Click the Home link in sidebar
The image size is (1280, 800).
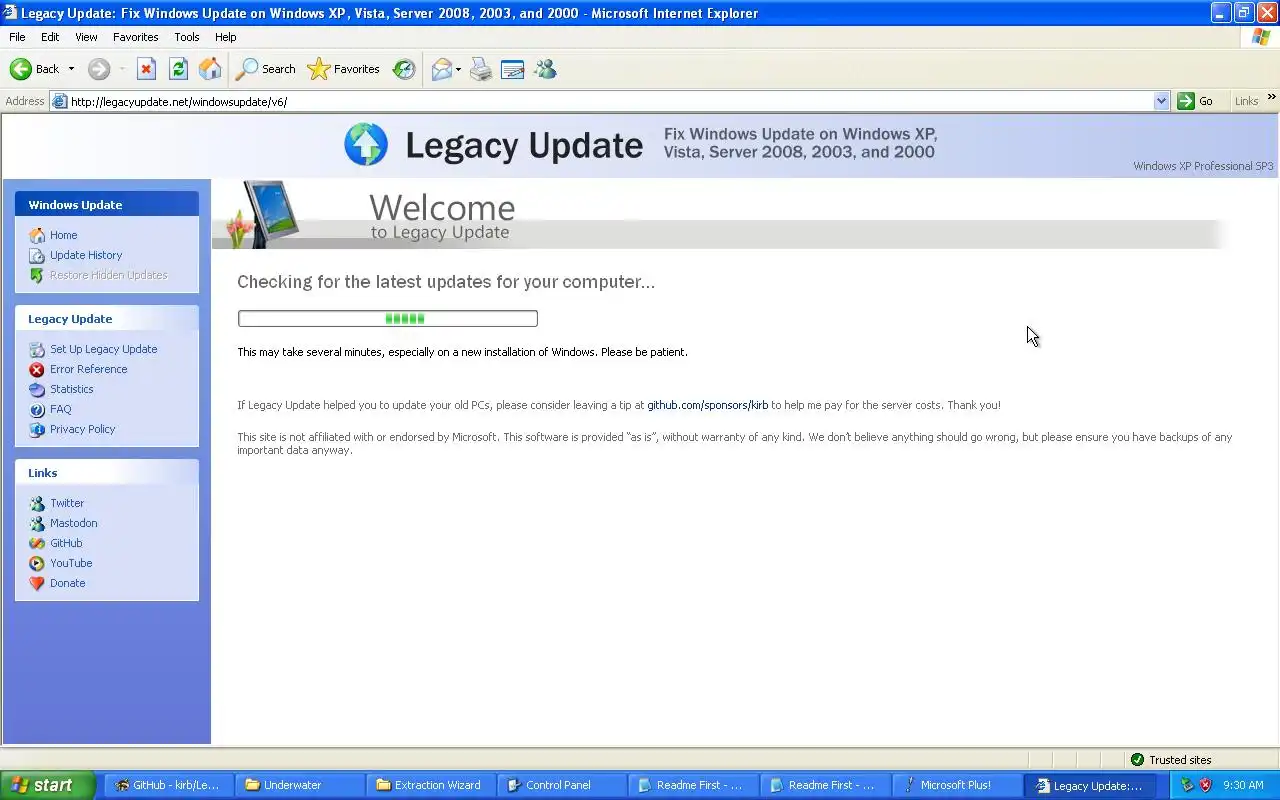(63, 235)
